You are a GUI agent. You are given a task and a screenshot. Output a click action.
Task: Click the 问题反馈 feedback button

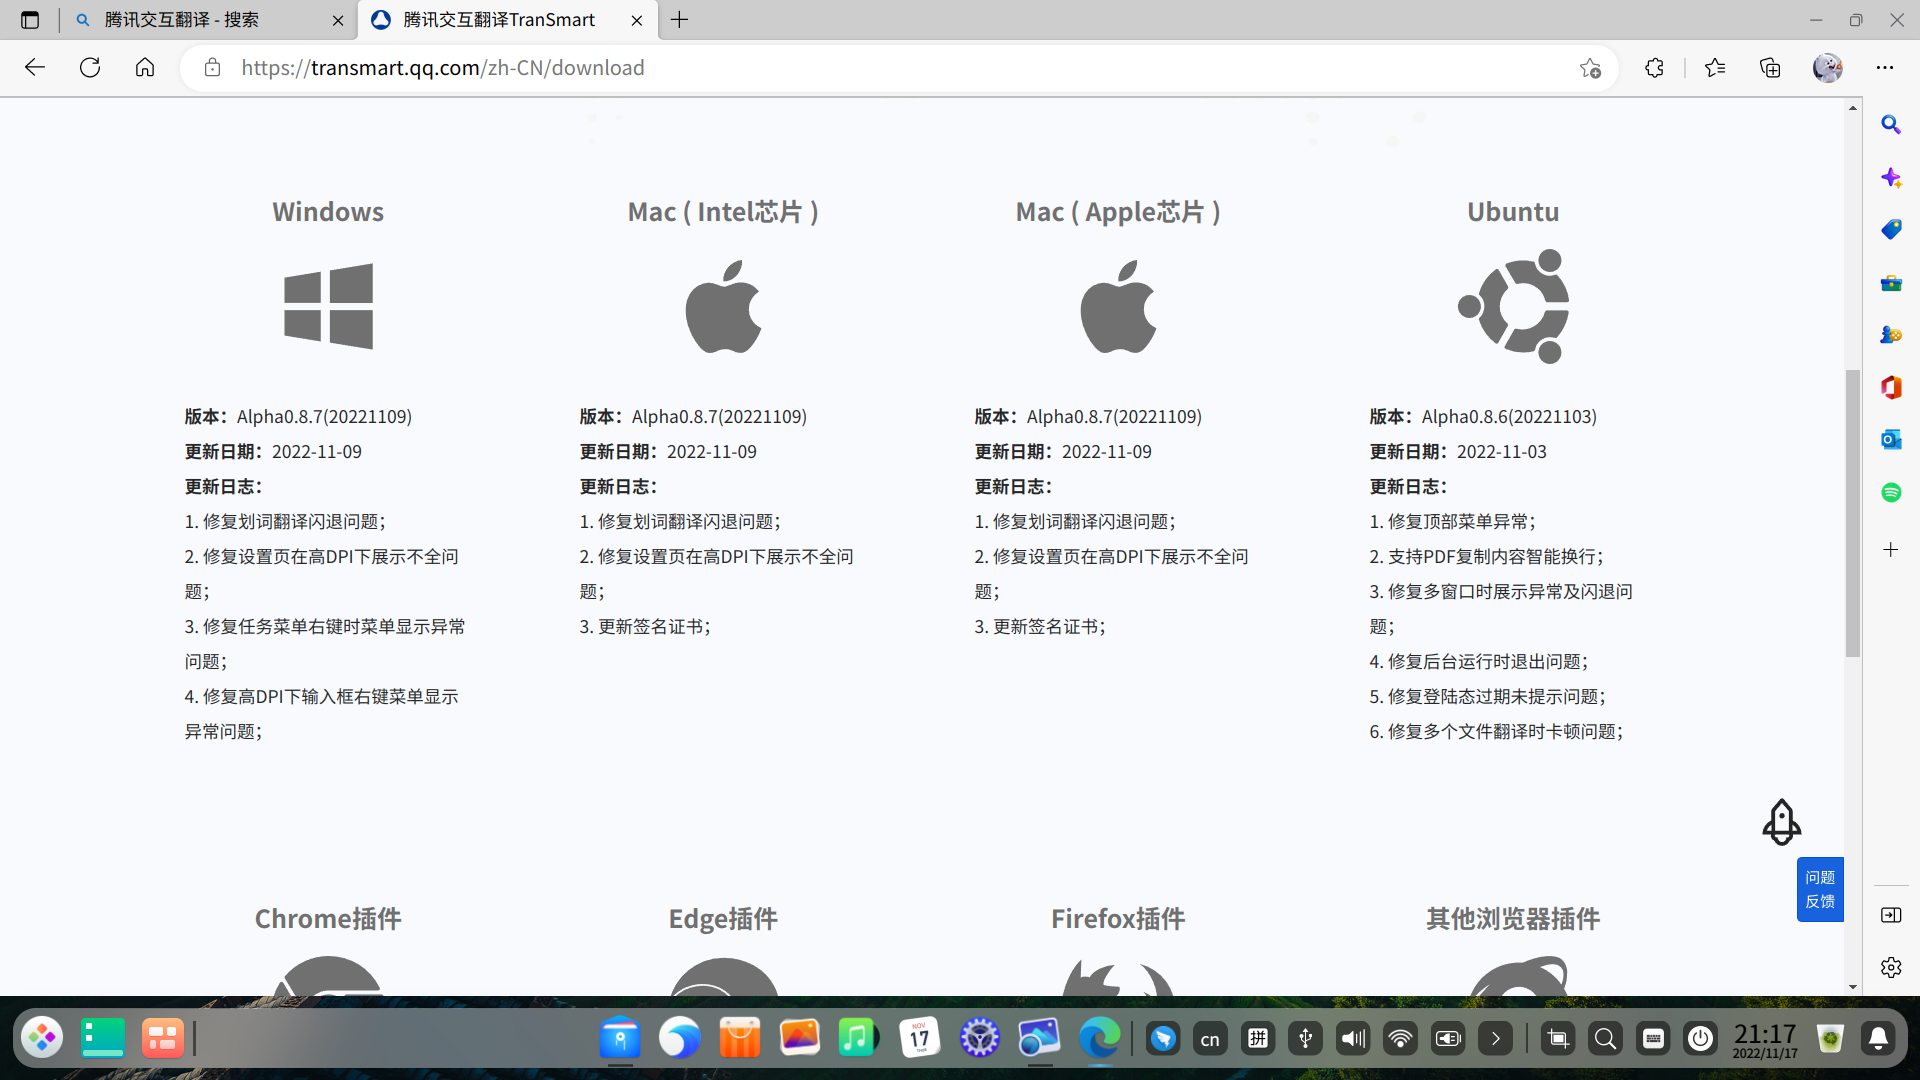(x=1819, y=888)
